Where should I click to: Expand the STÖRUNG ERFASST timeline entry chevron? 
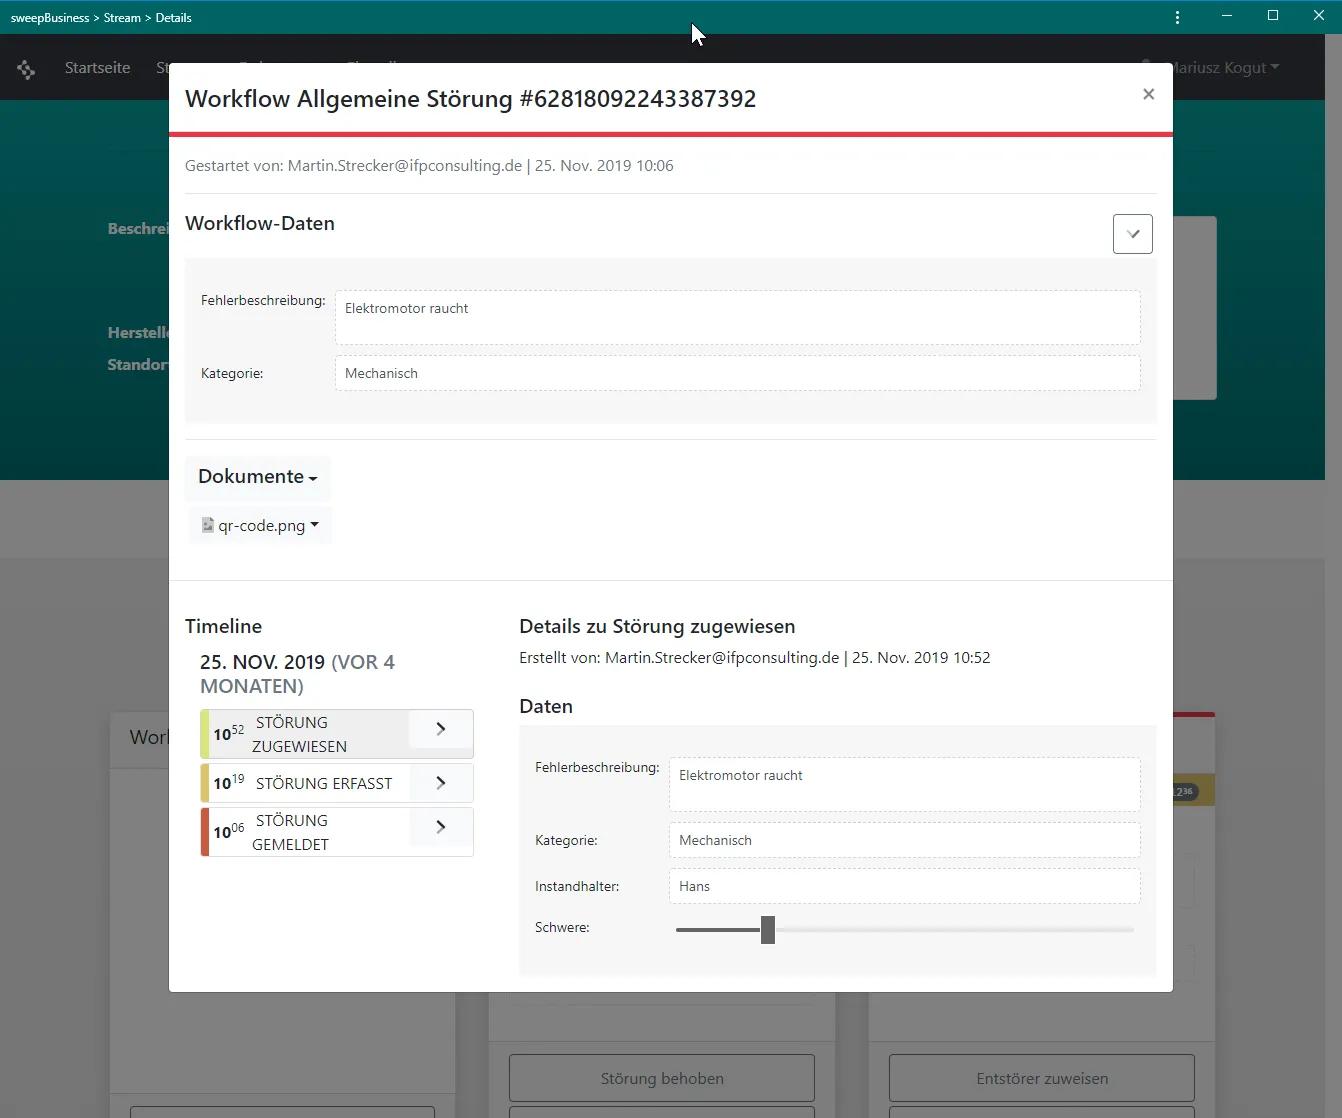(440, 782)
